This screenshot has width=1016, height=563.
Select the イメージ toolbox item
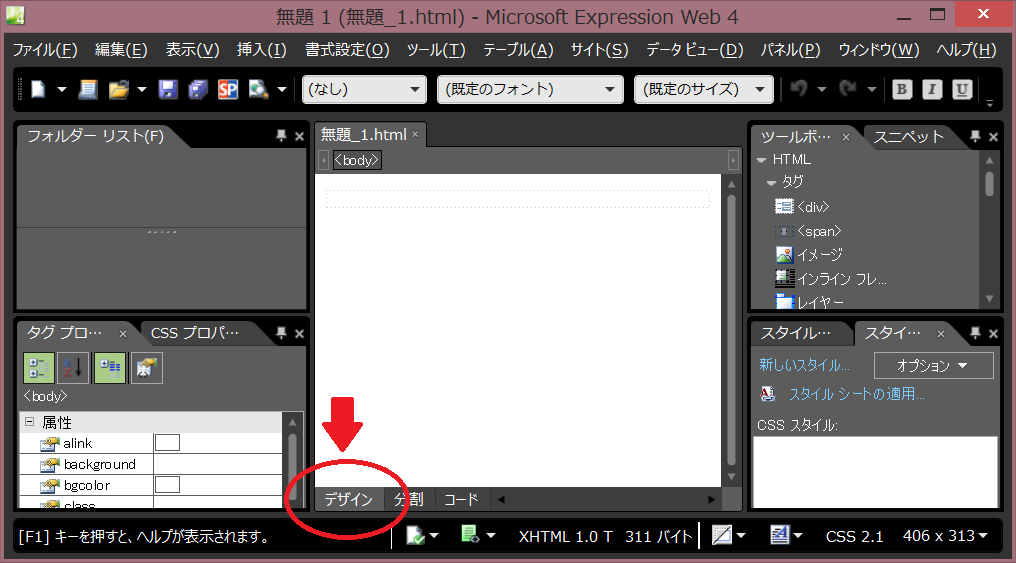coord(809,255)
